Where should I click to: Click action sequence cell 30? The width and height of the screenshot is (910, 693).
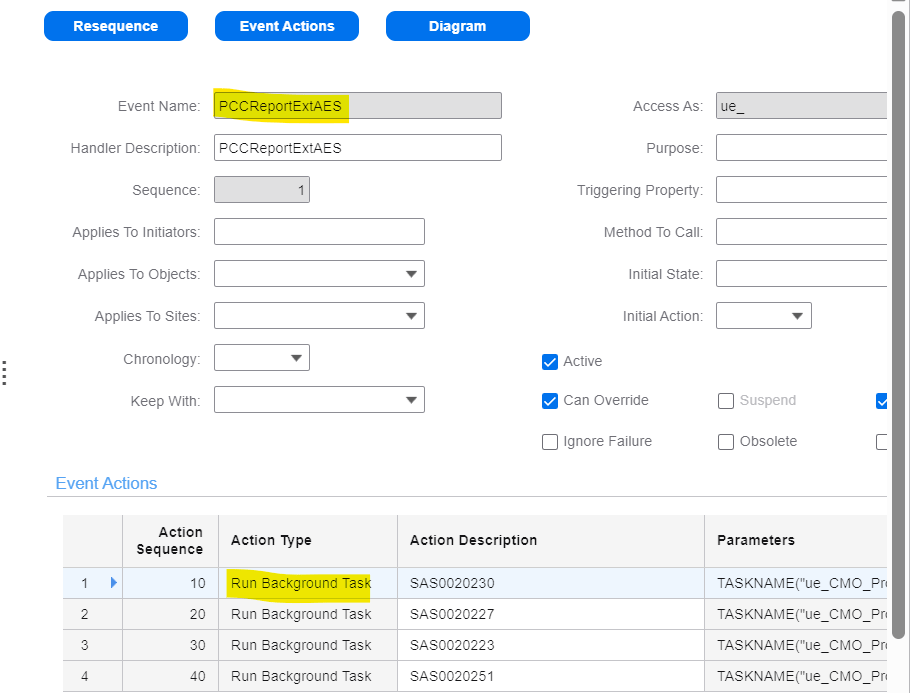(x=170, y=645)
